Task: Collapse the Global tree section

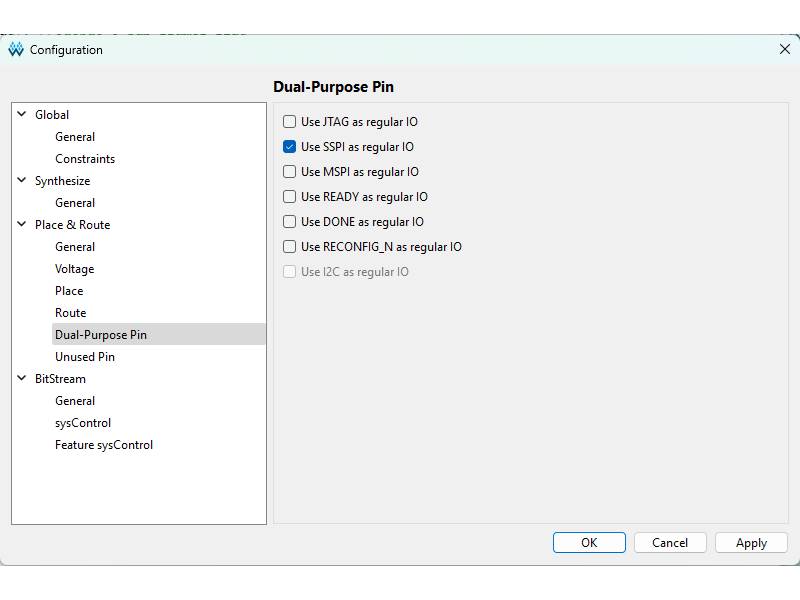Action: tap(22, 115)
